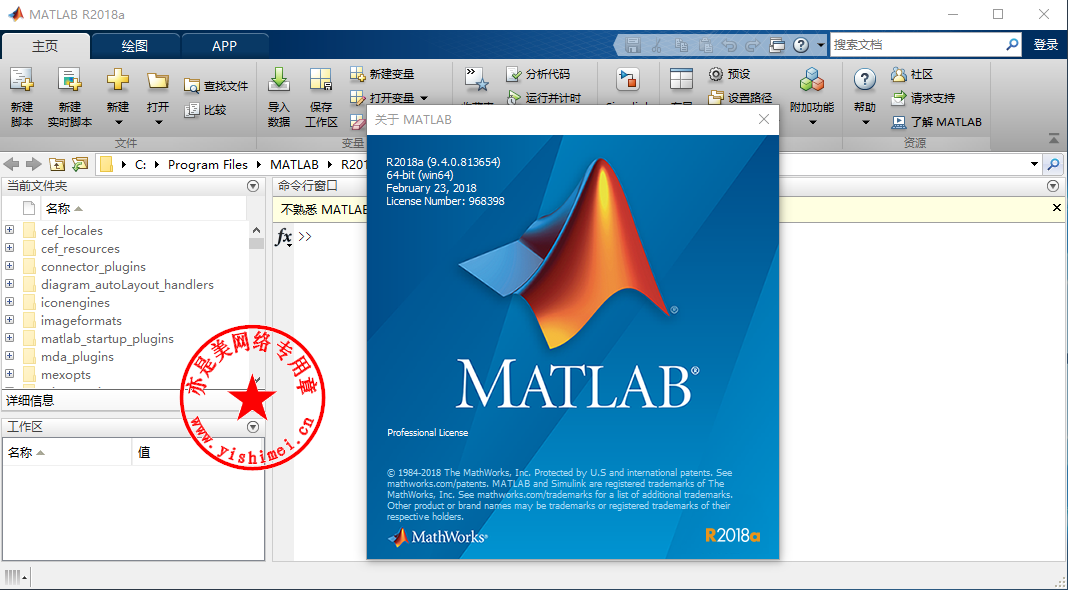Click the Program Files path segment
This screenshot has width=1068, height=590.
(x=208, y=165)
